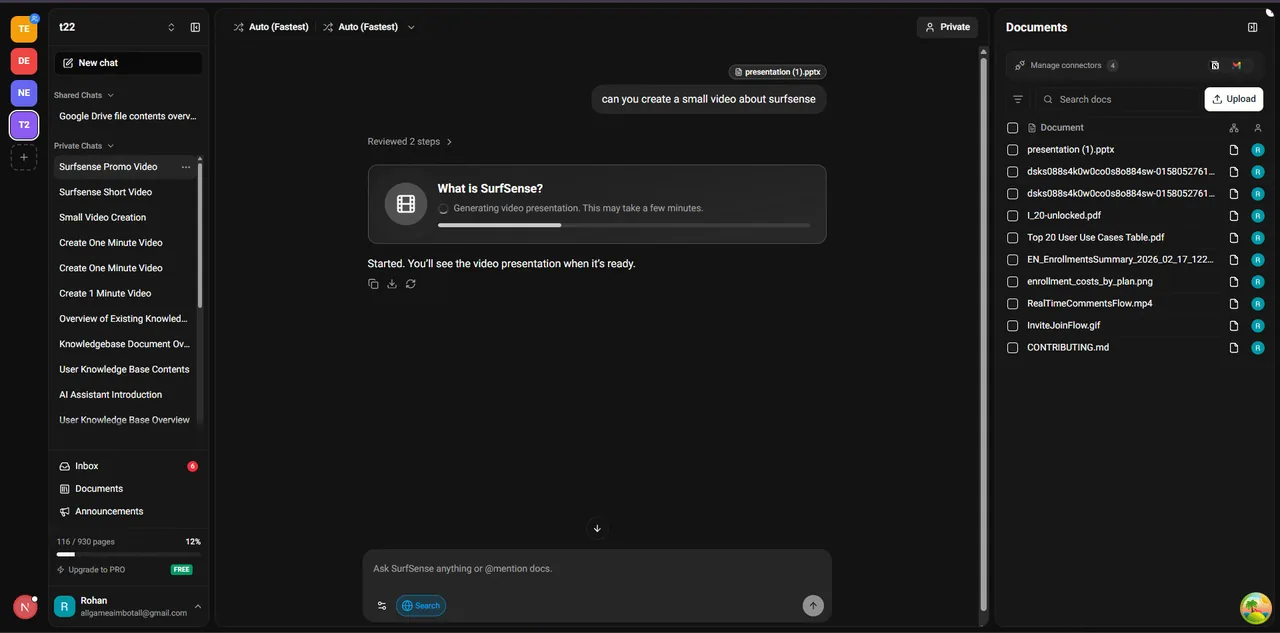Send the message with arrow button
Screen dimensions: 1280x633
point(813,605)
